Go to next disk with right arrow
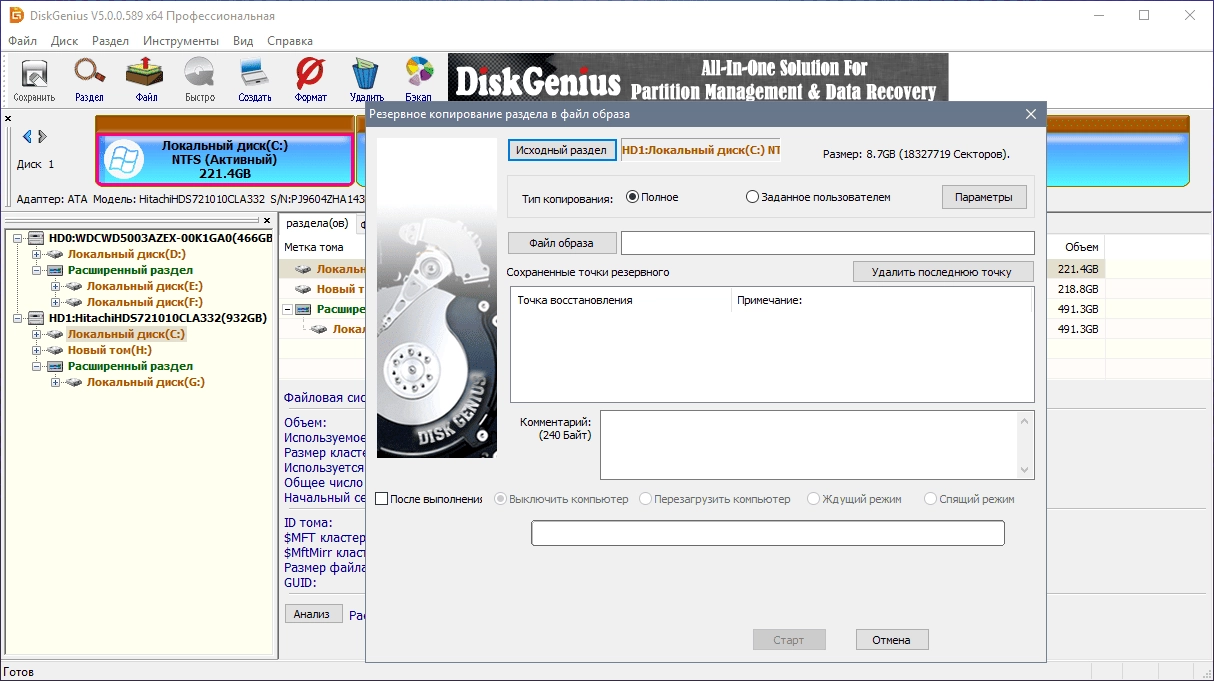1214x681 pixels. point(41,137)
